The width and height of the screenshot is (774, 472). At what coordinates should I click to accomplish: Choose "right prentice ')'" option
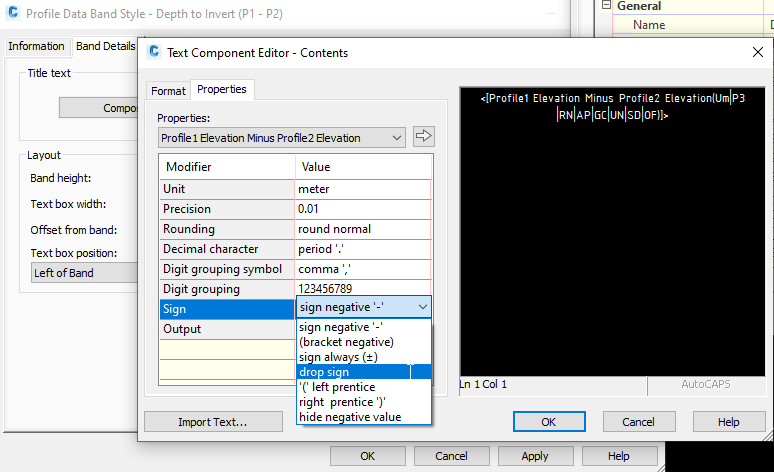pyautogui.click(x=364, y=402)
